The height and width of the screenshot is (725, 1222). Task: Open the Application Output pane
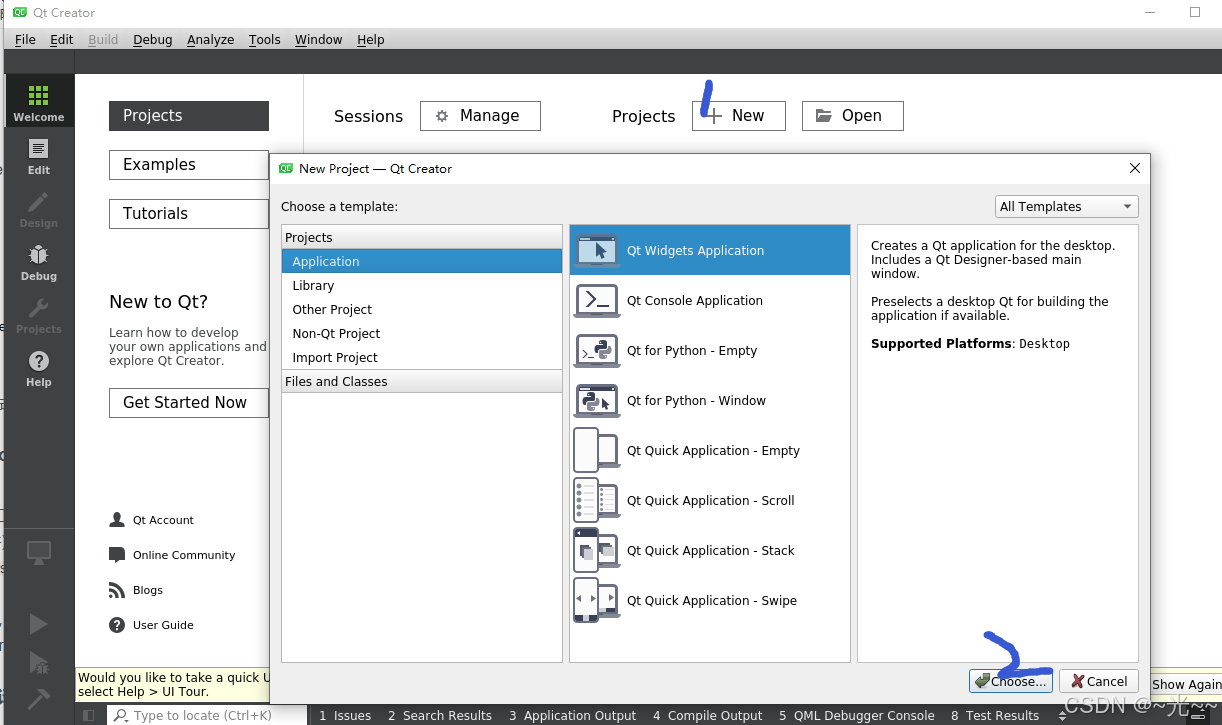(x=572, y=715)
